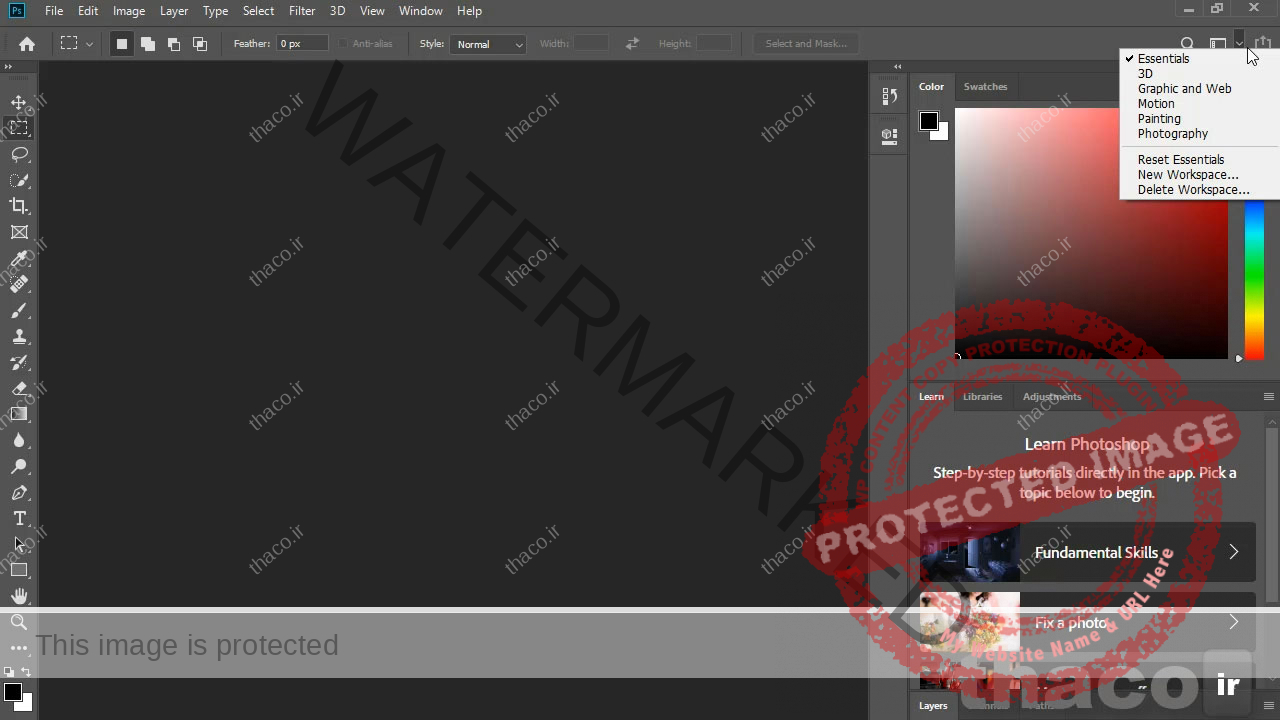The width and height of the screenshot is (1280, 720).
Task: Switch to the Adjustments tab
Action: click(1052, 397)
